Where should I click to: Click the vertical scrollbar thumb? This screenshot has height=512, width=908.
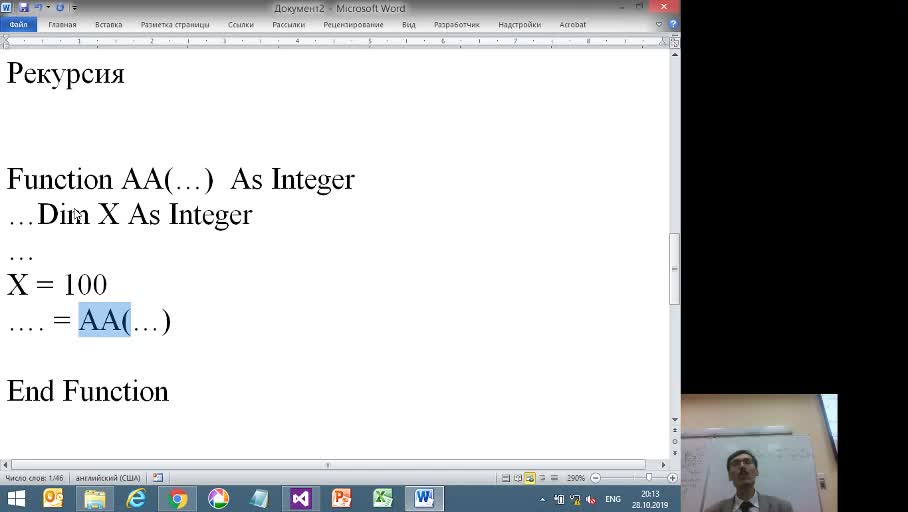pos(675,269)
